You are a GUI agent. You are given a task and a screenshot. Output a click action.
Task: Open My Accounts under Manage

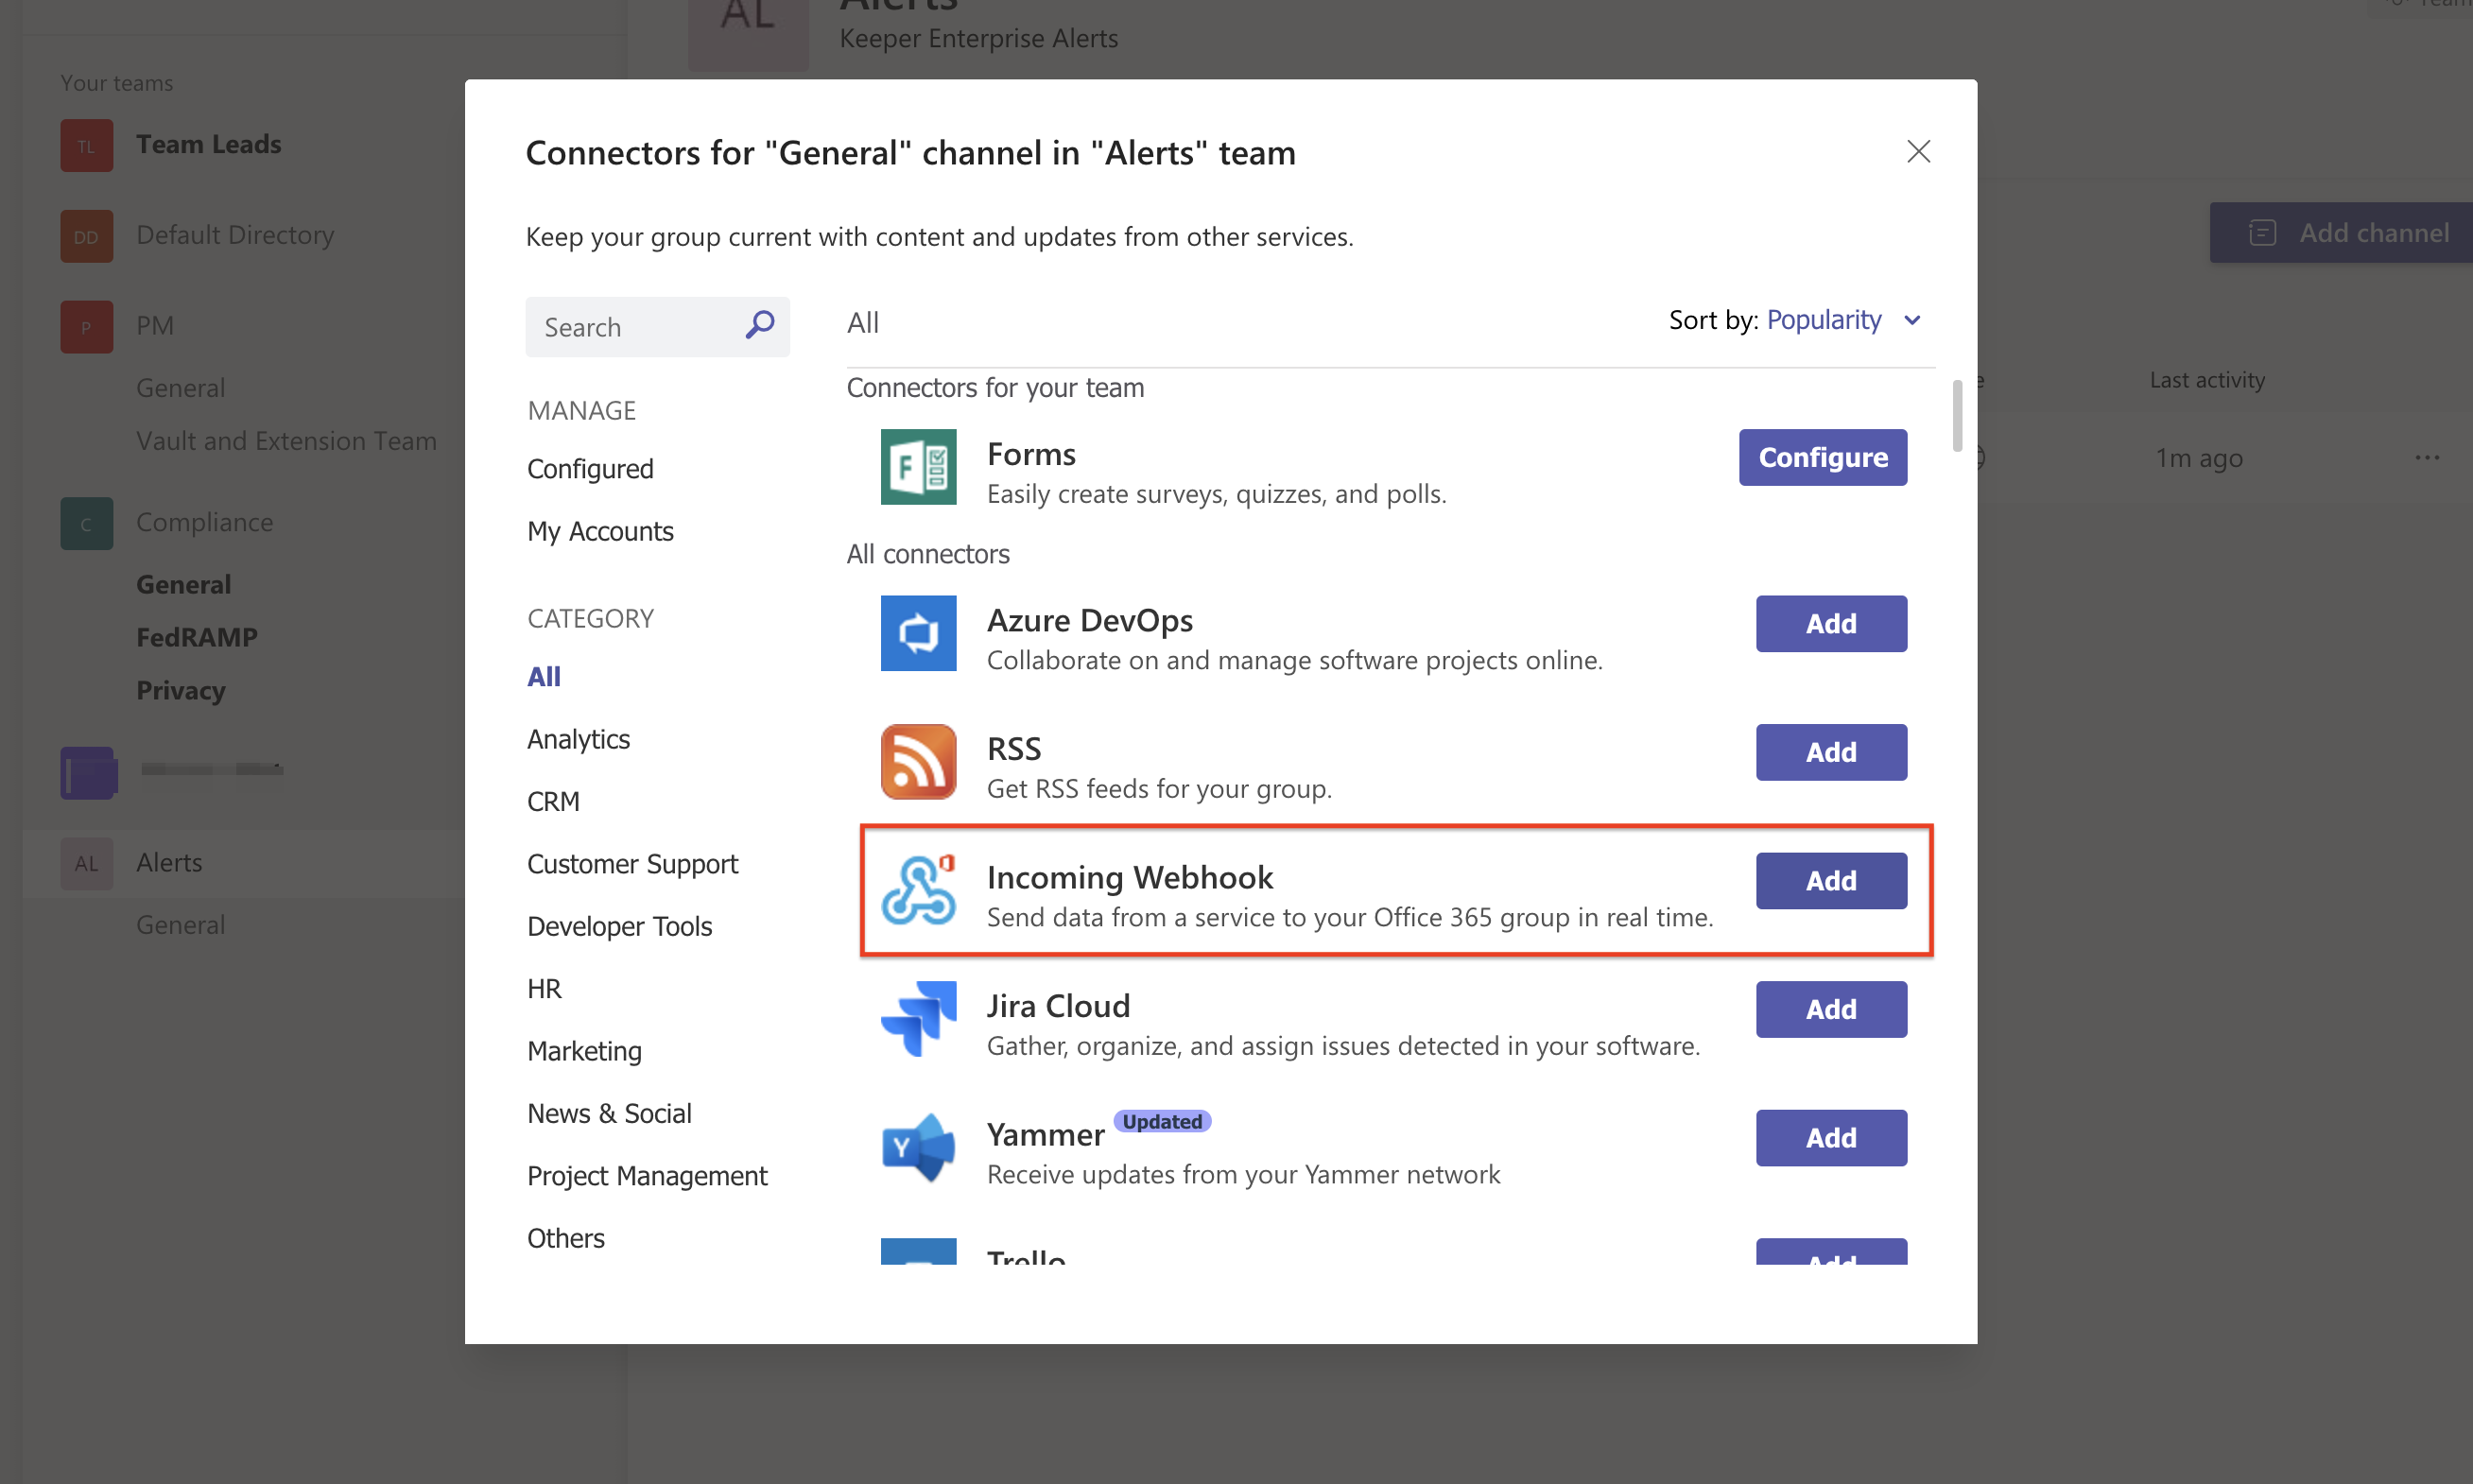pyautogui.click(x=600, y=531)
